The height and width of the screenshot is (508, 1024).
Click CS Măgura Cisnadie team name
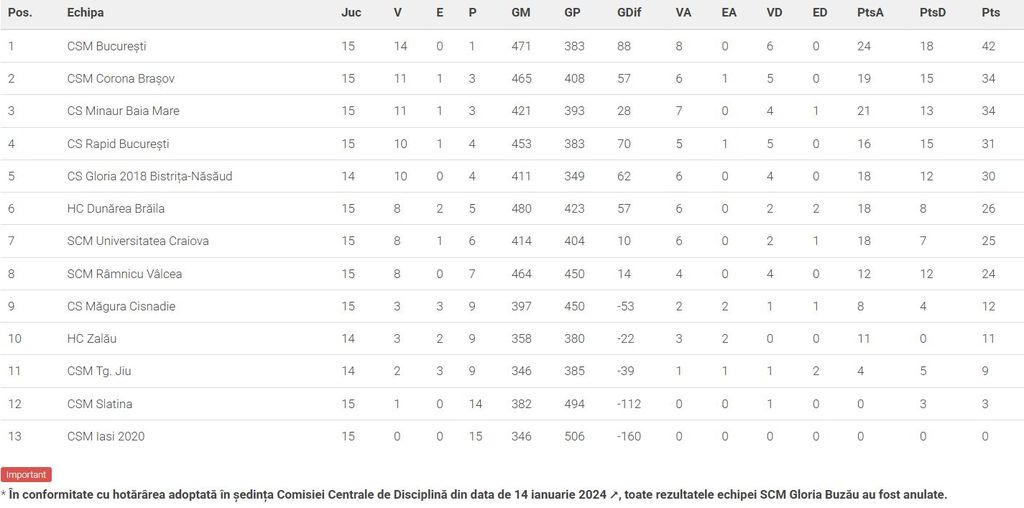coord(121,306)
